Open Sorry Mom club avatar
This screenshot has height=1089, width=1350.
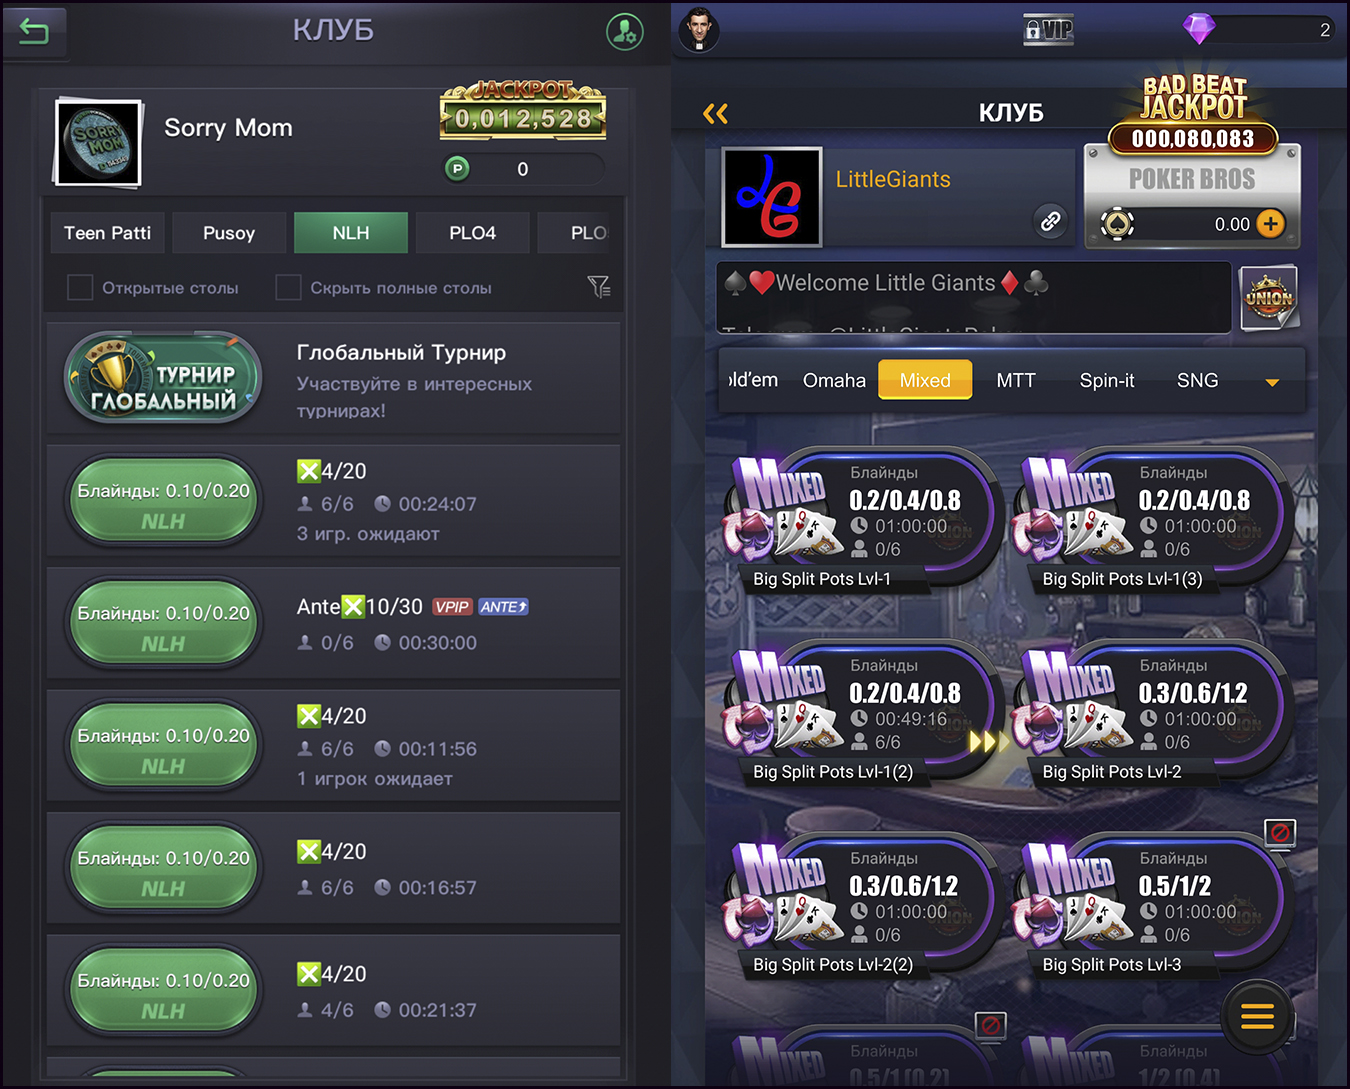point(98,142)
